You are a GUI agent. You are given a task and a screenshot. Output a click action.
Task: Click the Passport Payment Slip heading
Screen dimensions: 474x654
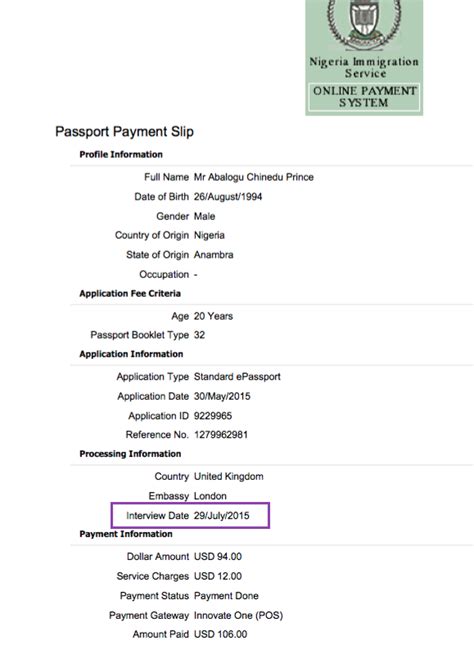click(x=124, y=132)
